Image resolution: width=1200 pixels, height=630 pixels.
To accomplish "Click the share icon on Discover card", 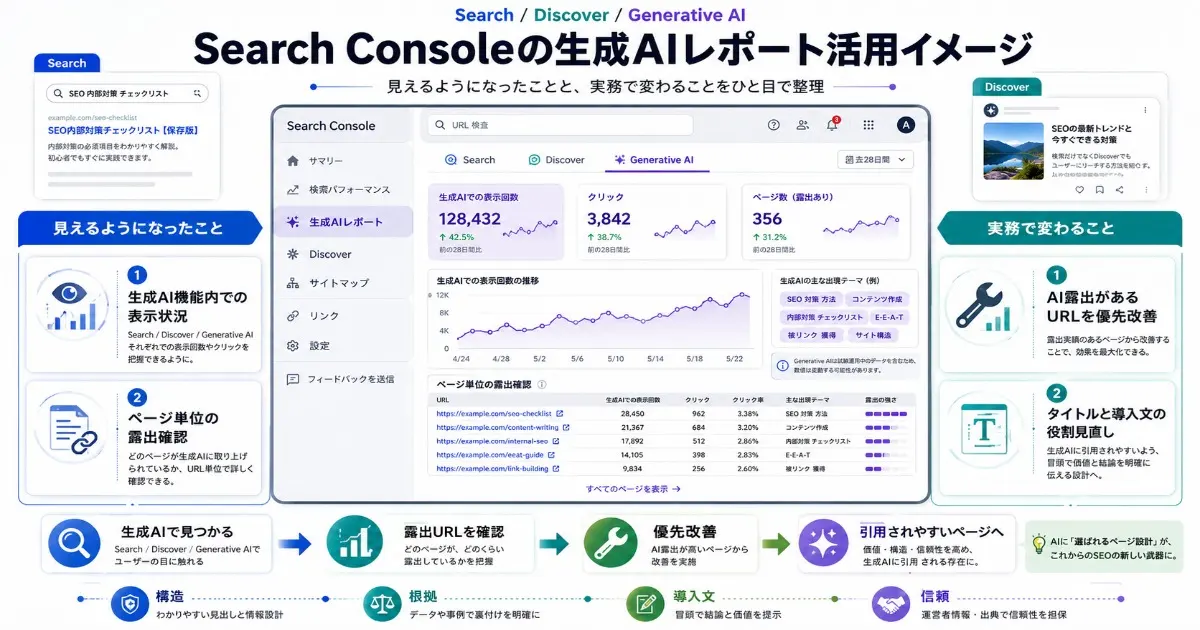I will click(x=1120, y=189).
